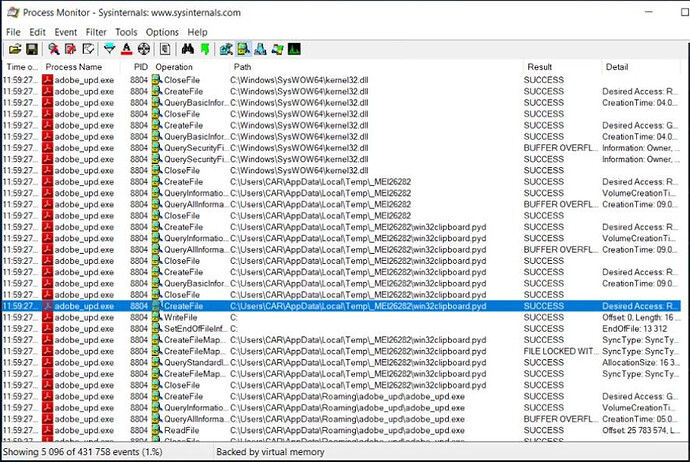Click the Save icon in toolbar
The image size is (690, 462).
[31, 49]
